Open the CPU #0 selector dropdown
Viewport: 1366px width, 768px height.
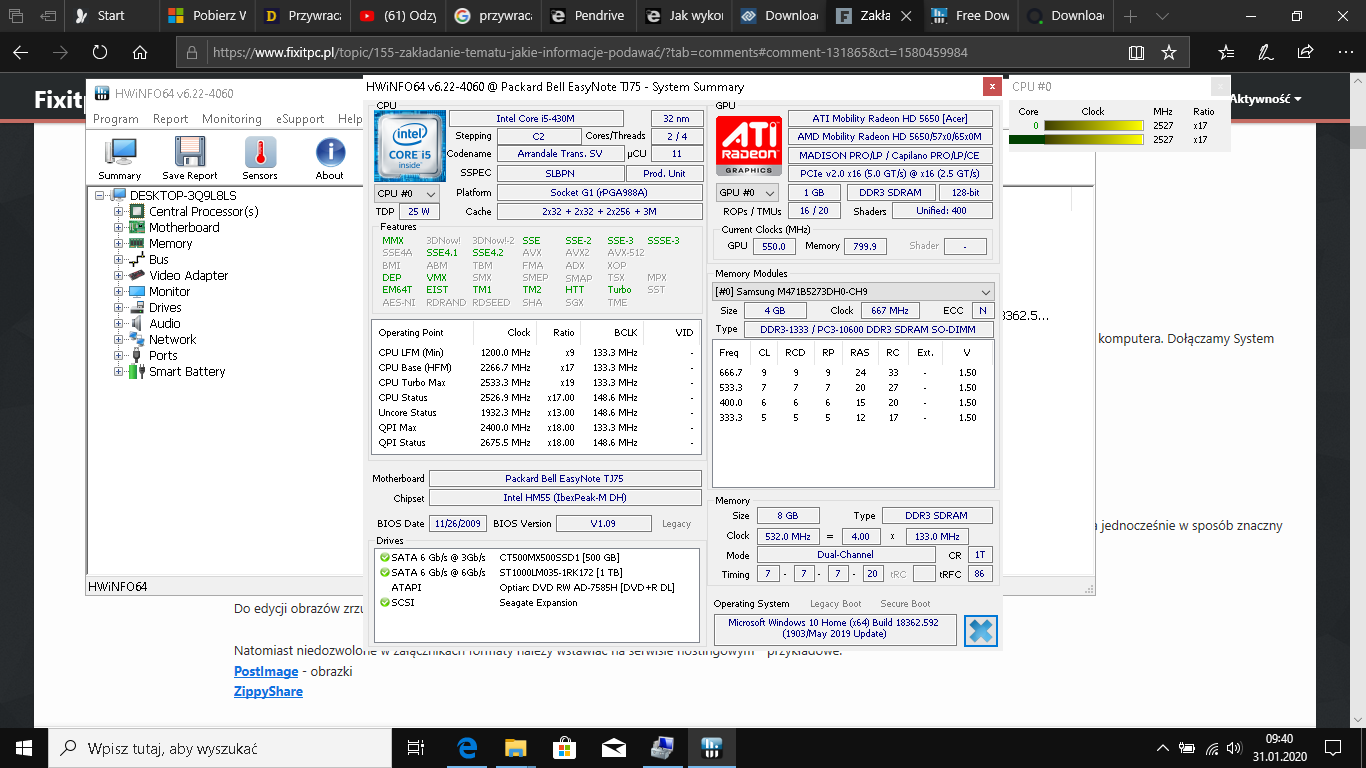click(x=407, y=193)
